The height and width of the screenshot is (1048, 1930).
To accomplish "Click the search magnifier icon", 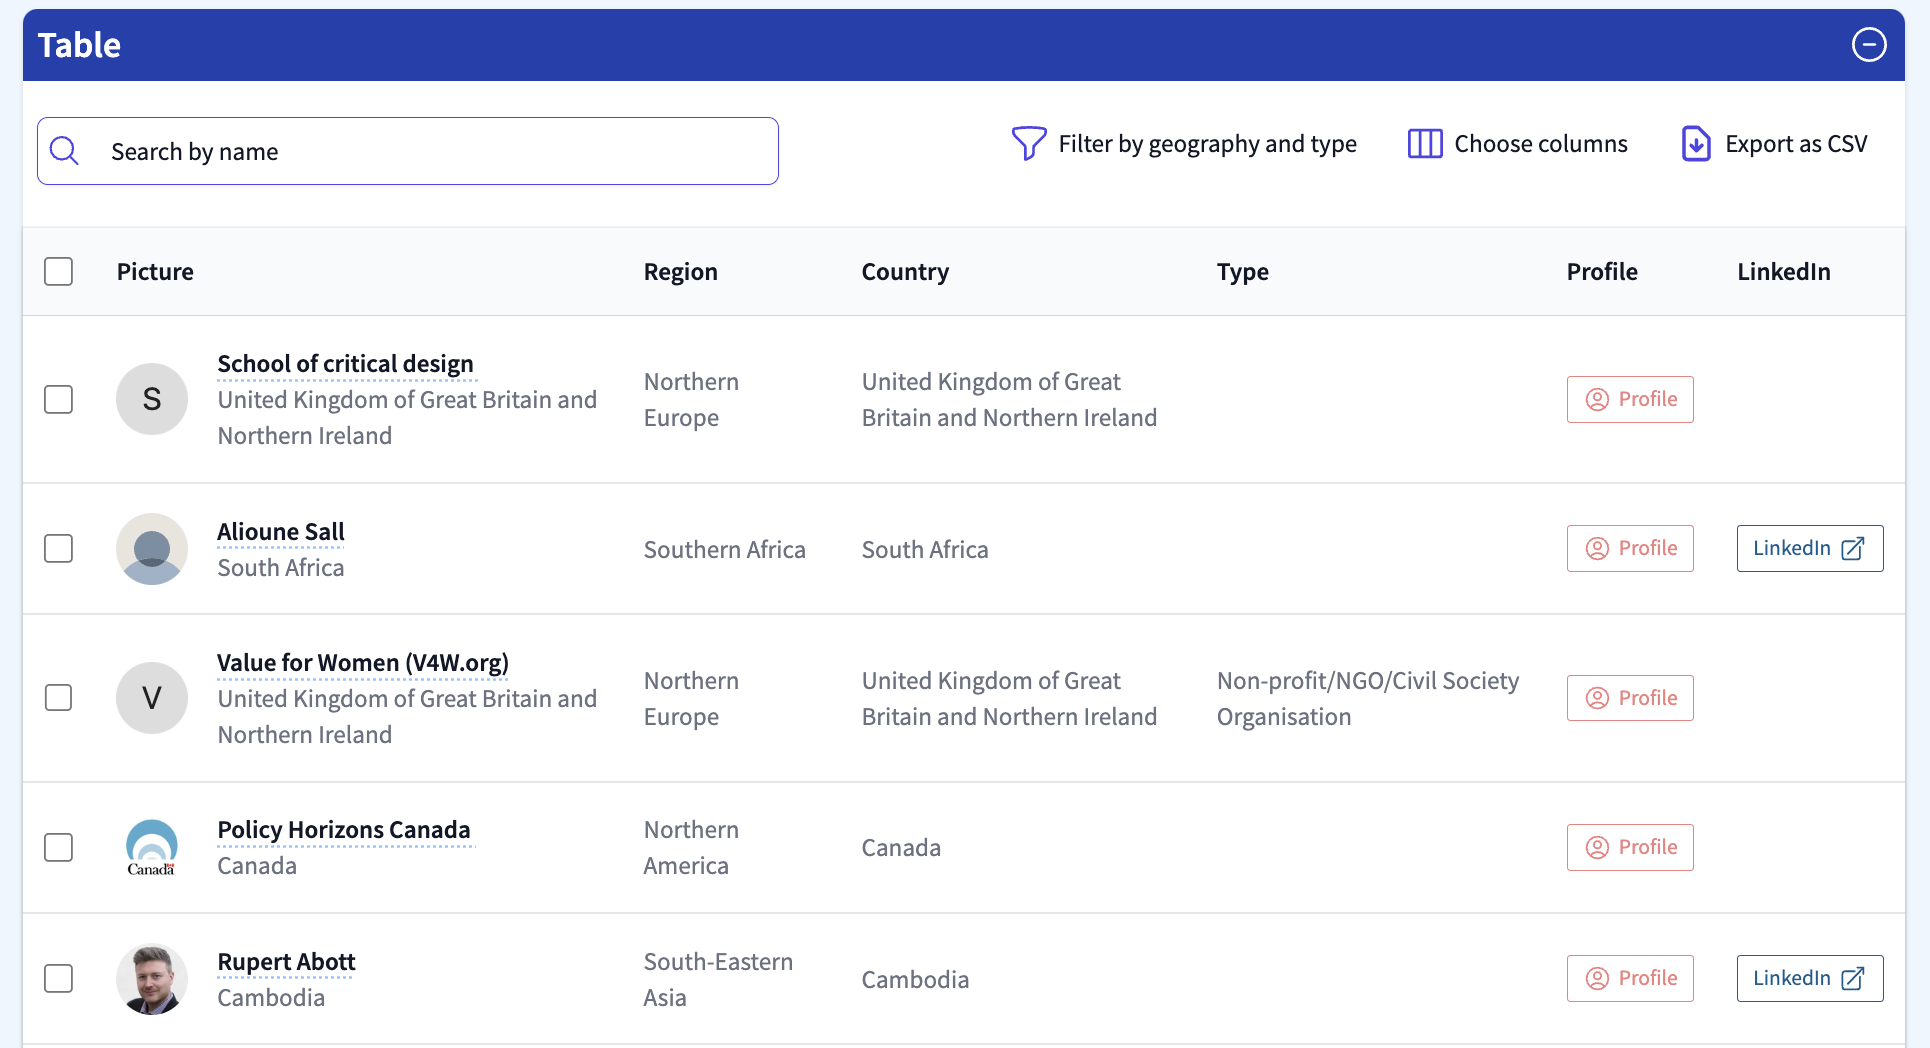I will 65,151.
